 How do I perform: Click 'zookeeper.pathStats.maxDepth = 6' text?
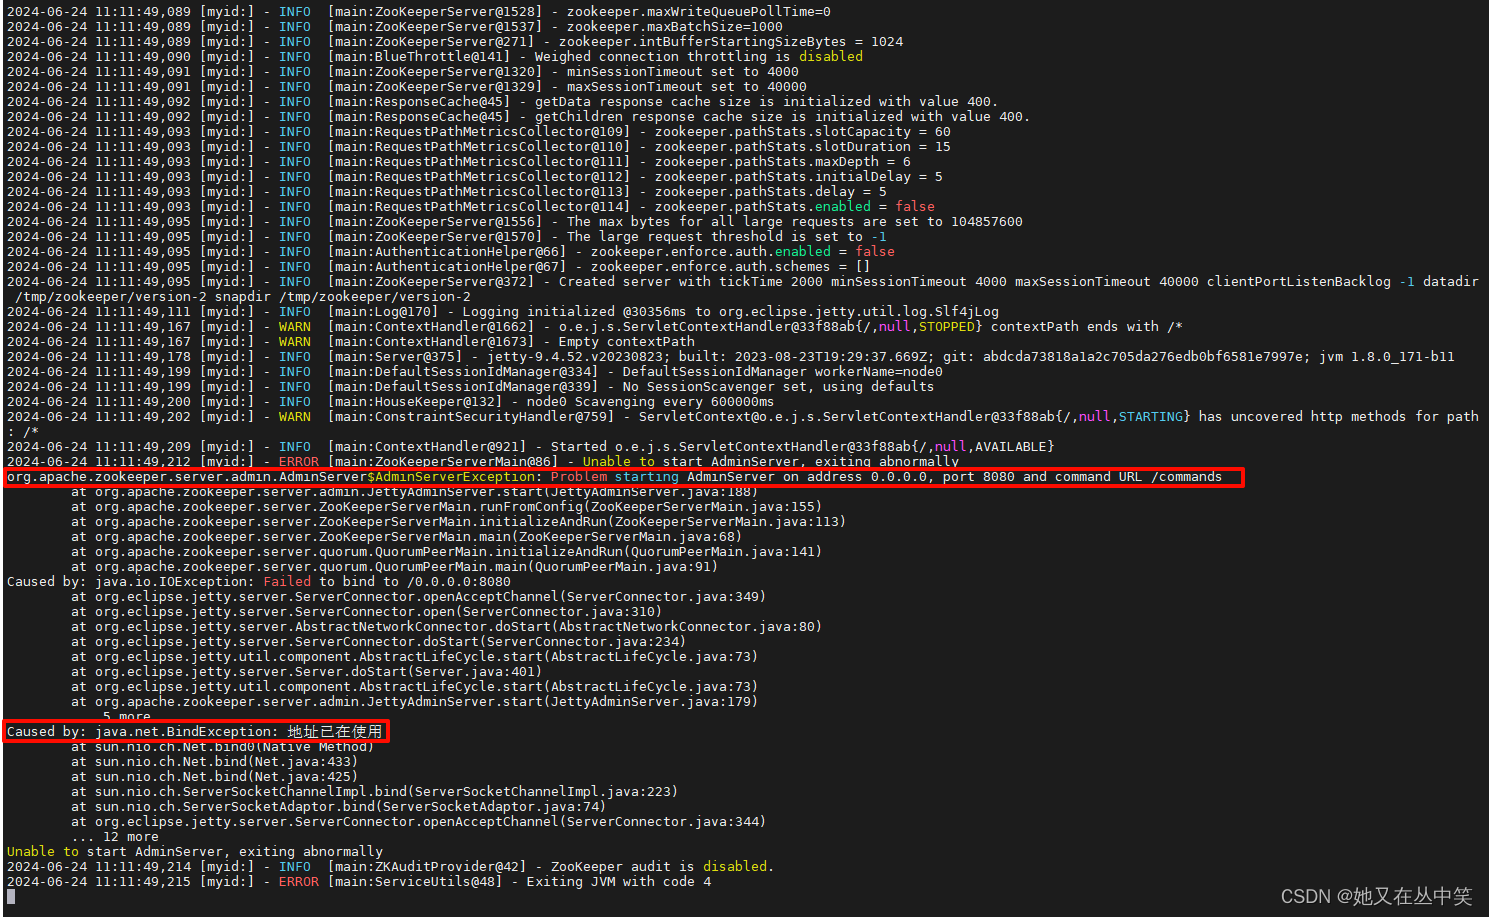coord(782,162)
